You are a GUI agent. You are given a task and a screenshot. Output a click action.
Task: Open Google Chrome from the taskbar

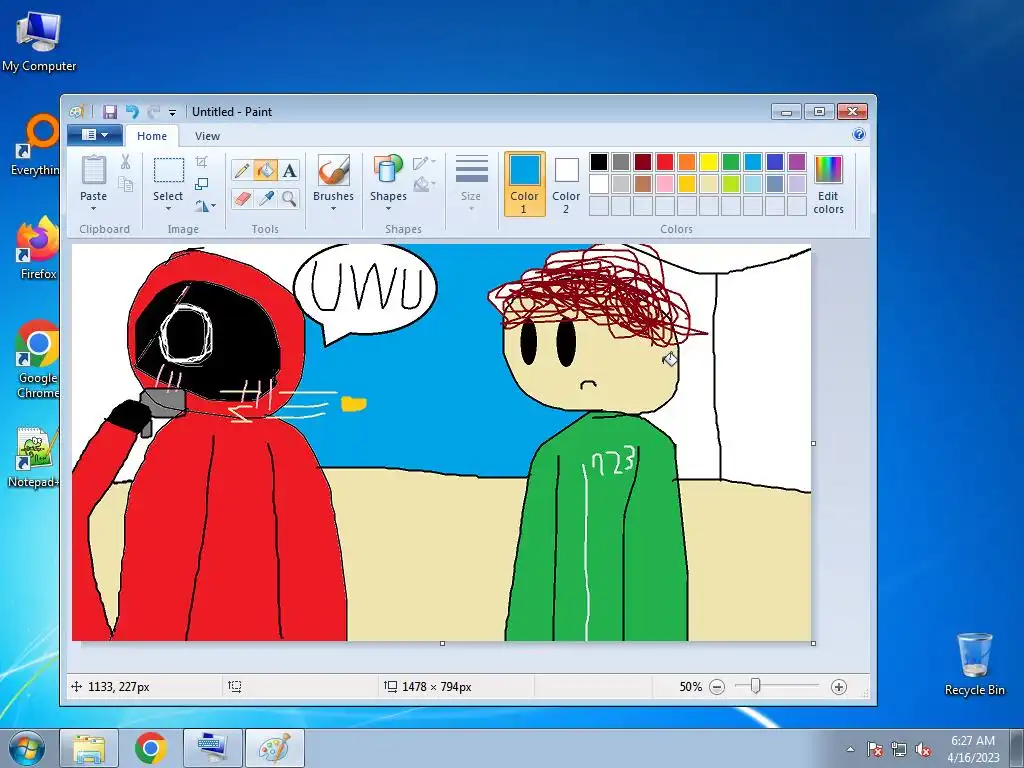tap(151, 748)
